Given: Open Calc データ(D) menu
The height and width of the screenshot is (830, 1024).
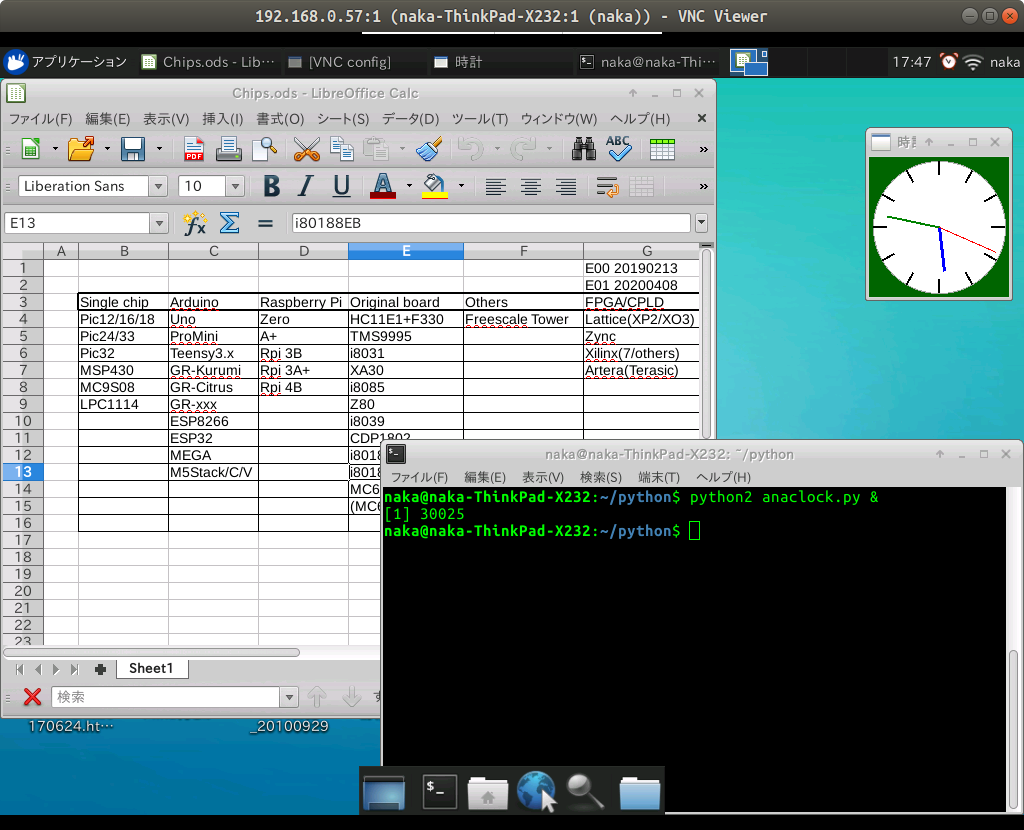Looking at the screenshot, I should coord(411,119).
